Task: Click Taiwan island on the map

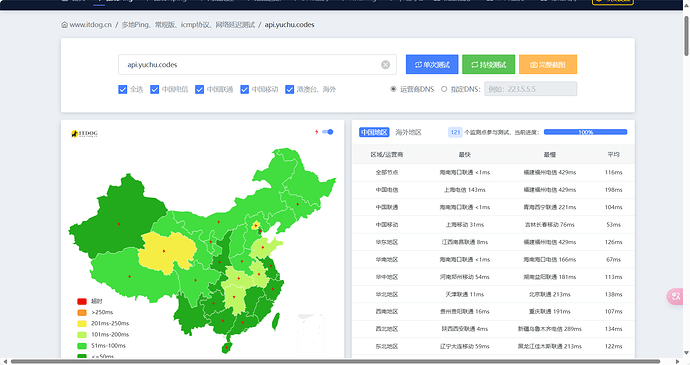Action: pyautogui.click(x=275, y=321)
